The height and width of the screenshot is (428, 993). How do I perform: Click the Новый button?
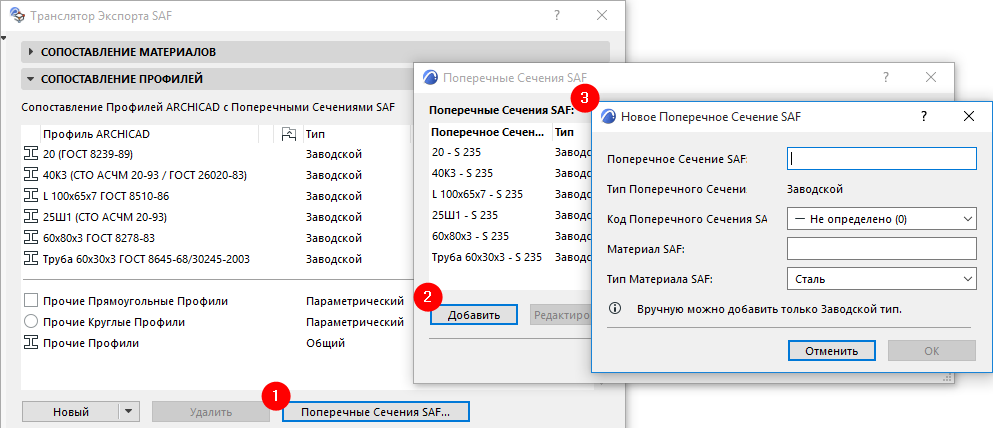pyautogui.click(x=70, y=412)
